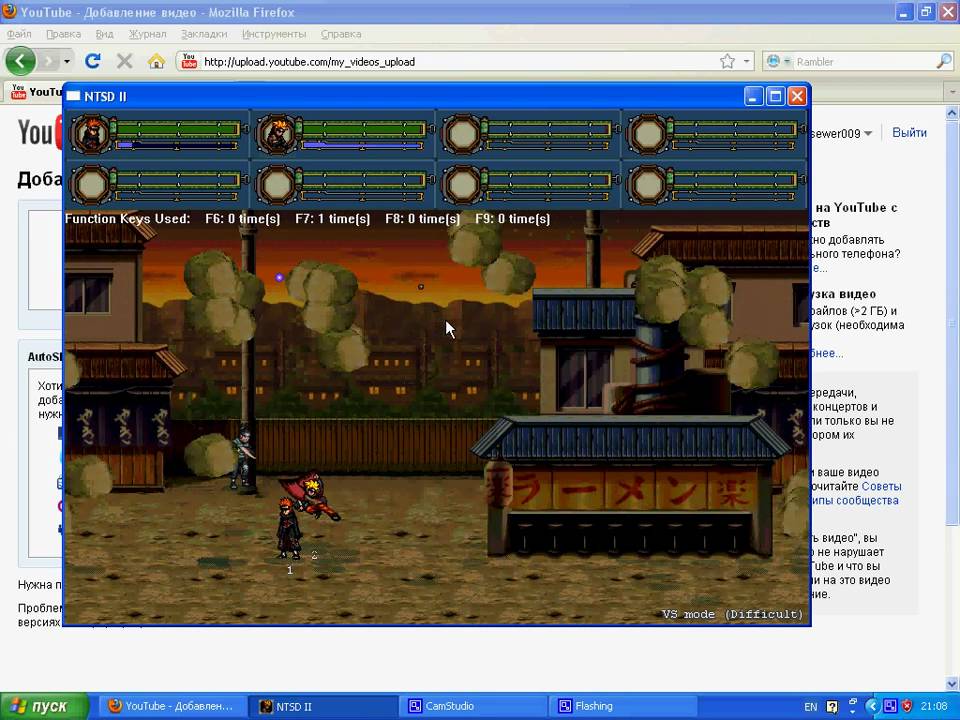The height and width of the screenshot is (720, 960).
Task: Click the page scrollbar down arrow
Action: coord(952,684)
